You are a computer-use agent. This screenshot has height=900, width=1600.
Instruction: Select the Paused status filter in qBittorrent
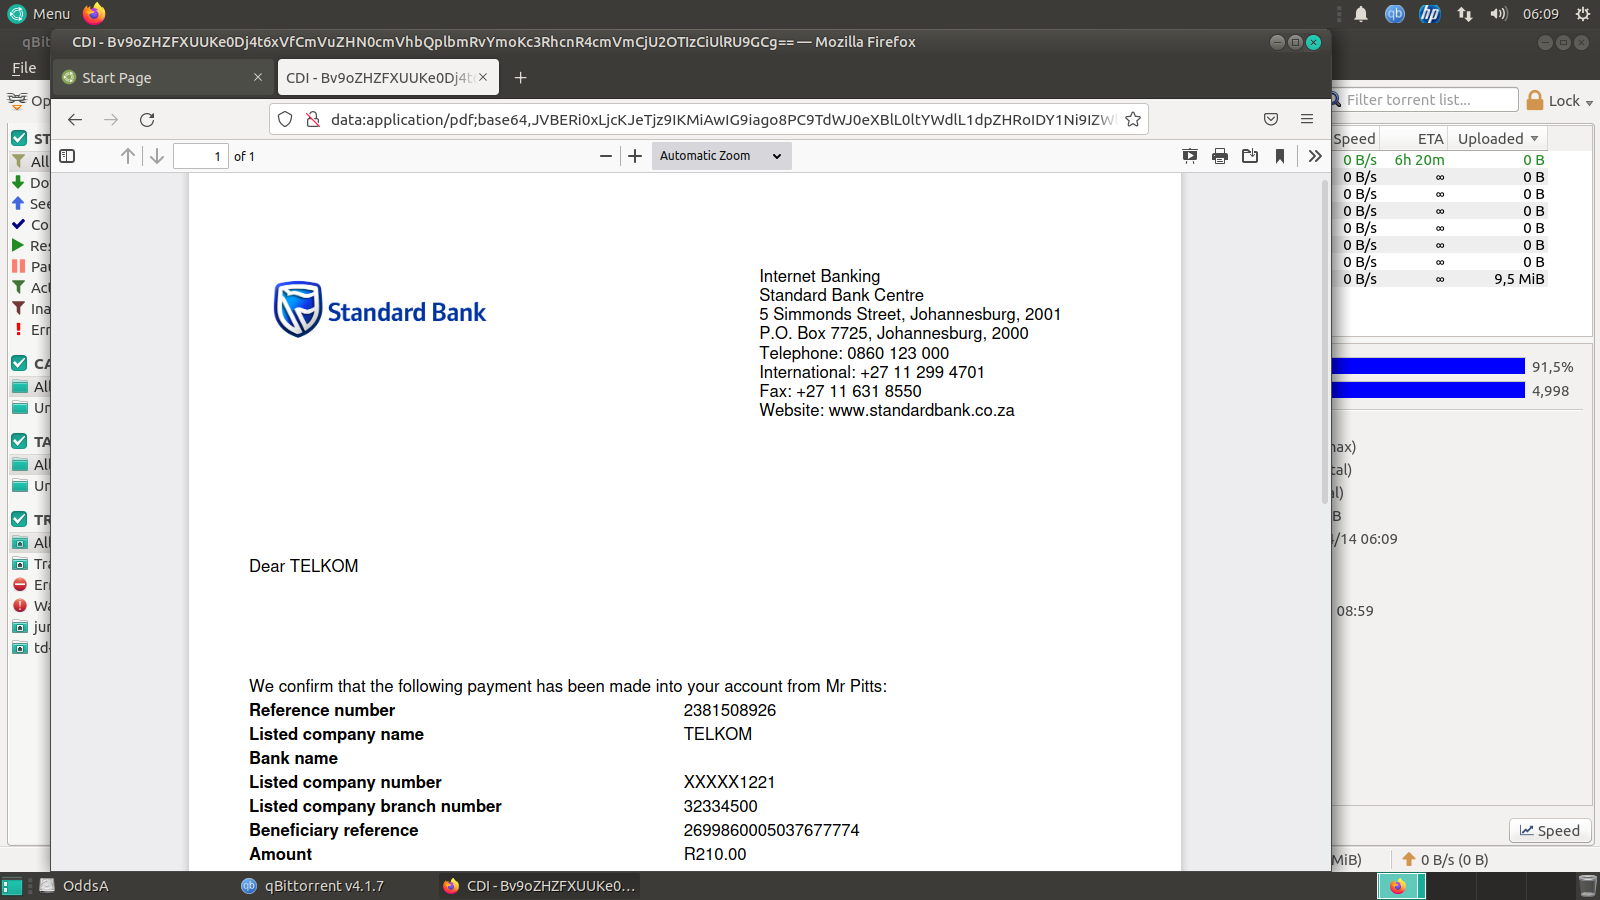click(30, 267)
